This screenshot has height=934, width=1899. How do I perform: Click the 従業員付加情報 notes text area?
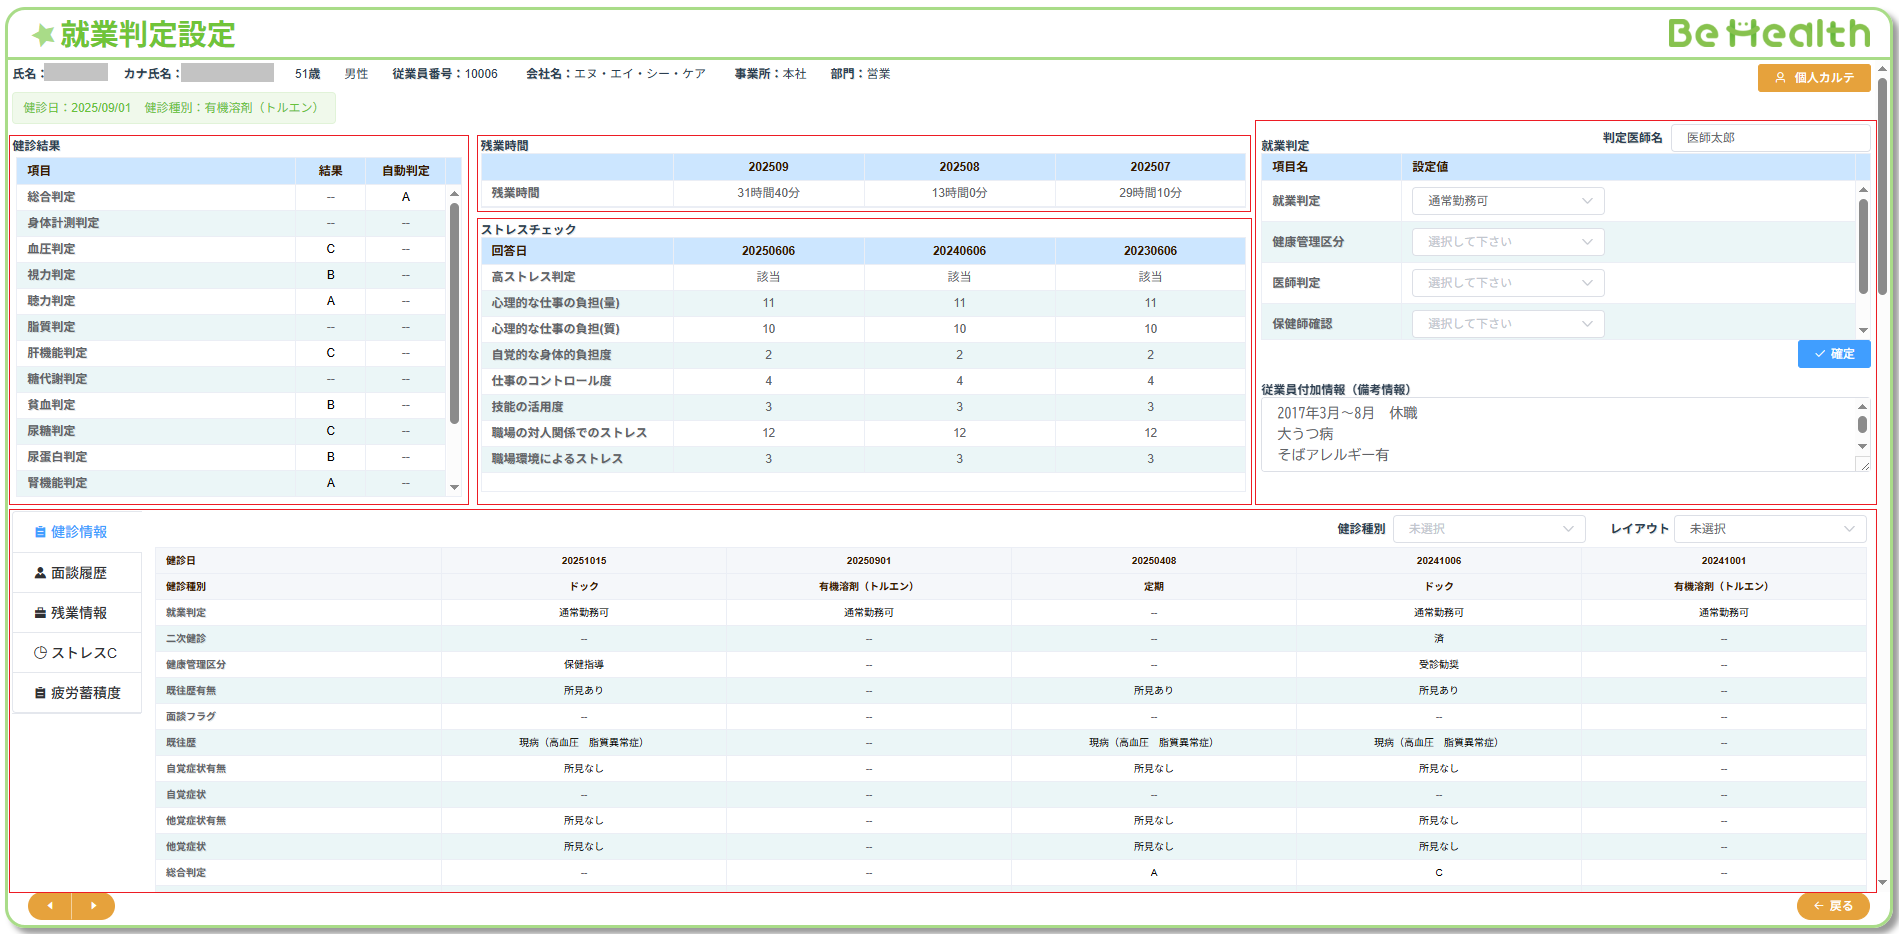coord(1560,434)
